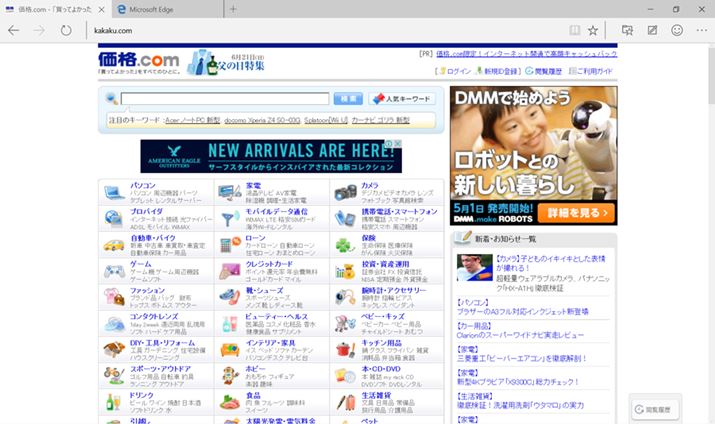This screenshot has width=715, height=424.
Task: Open the ビューティー・ヘルス category link
Action: coord(276,316)
